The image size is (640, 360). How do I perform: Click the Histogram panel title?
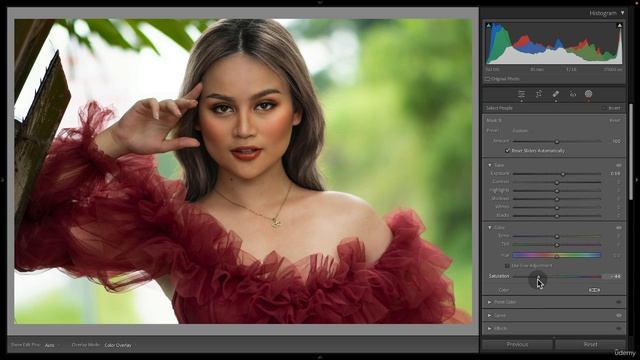[603, 13]
